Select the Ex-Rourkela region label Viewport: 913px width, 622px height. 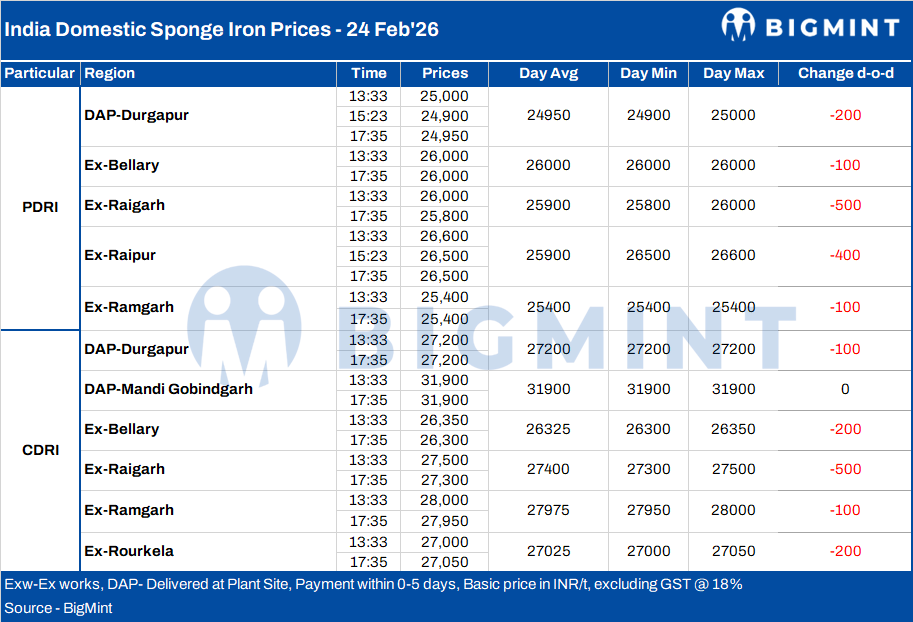click(x=128, y=551)
